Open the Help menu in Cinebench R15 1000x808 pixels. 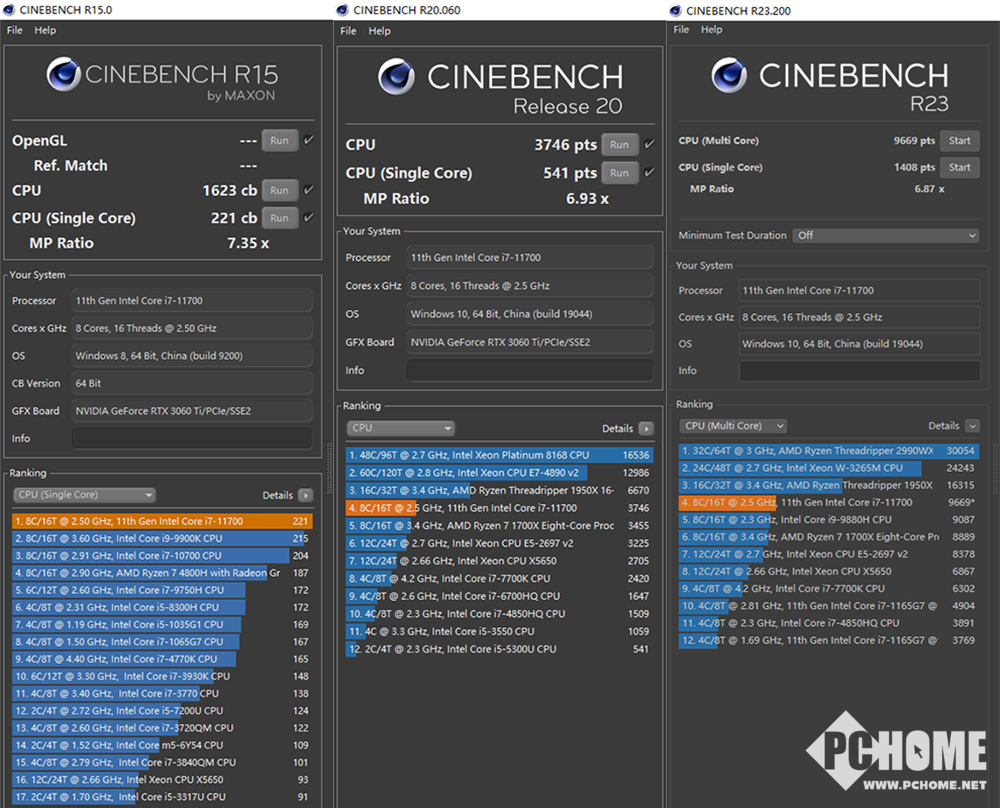pyautogui.click(x=45, y=30)
